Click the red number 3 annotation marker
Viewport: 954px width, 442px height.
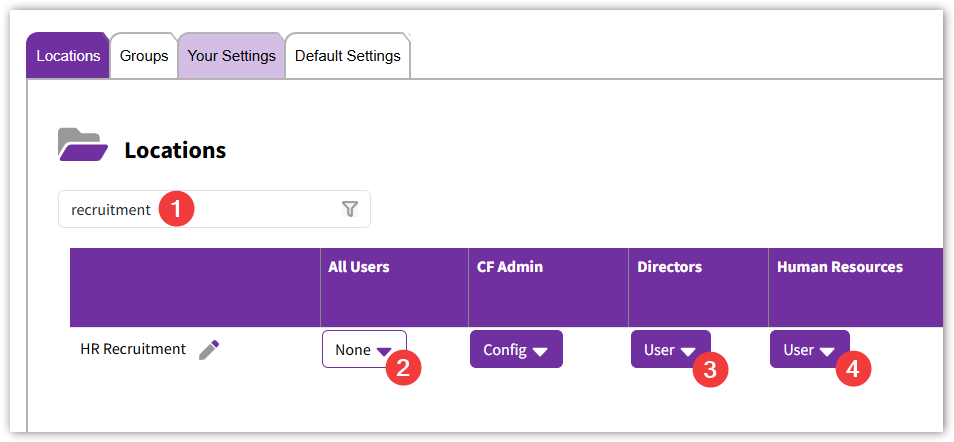coord(710,368)
